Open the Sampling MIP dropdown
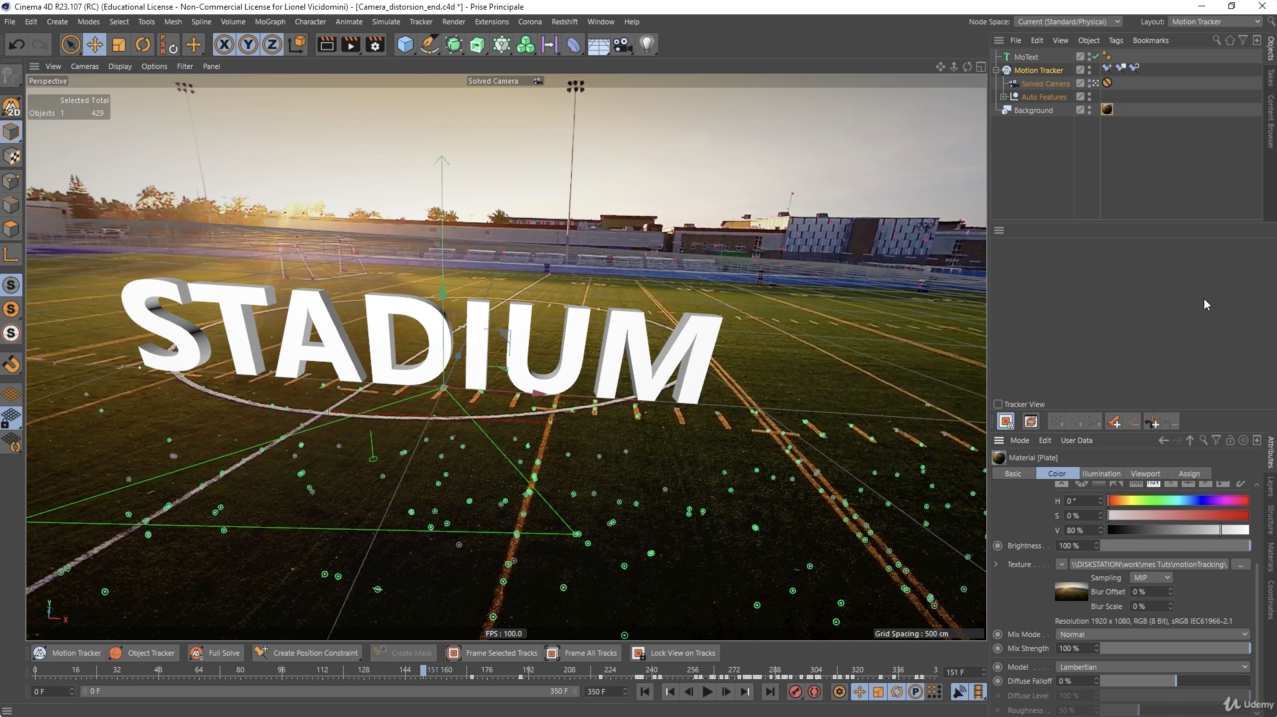The height and width of the screenshot is (717, 1277). 1150,578
